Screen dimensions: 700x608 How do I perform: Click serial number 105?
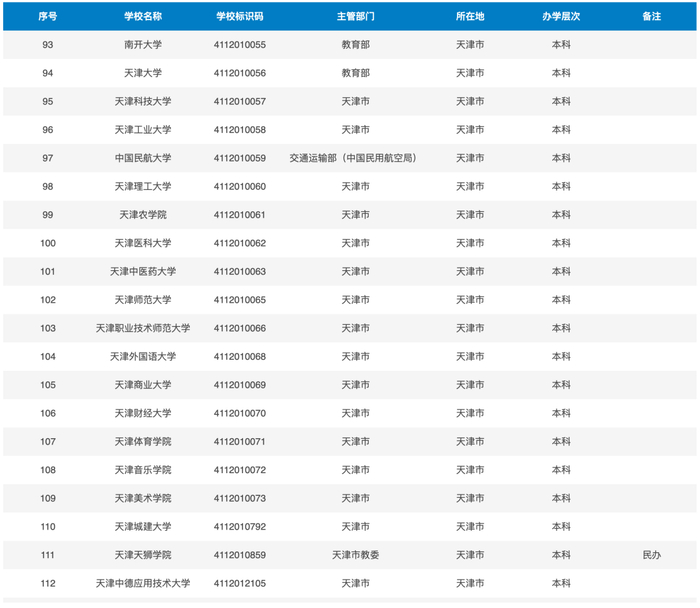tap(48, 385)
